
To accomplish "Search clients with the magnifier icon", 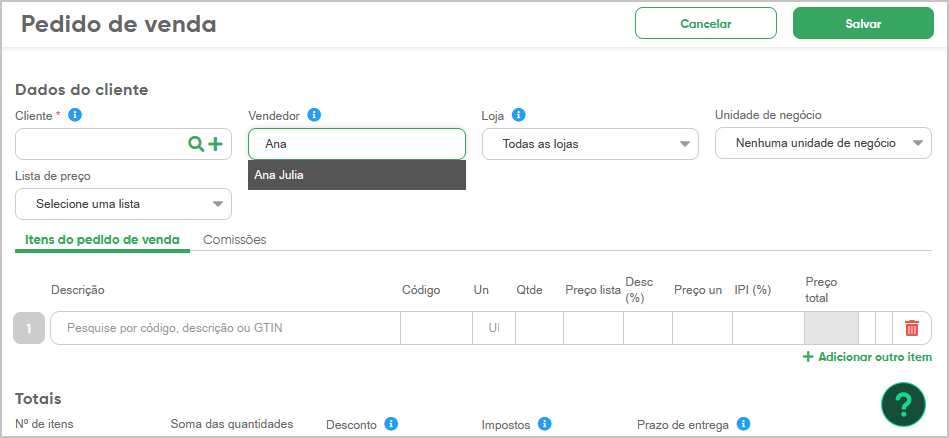I will click(x=196, y=144).
